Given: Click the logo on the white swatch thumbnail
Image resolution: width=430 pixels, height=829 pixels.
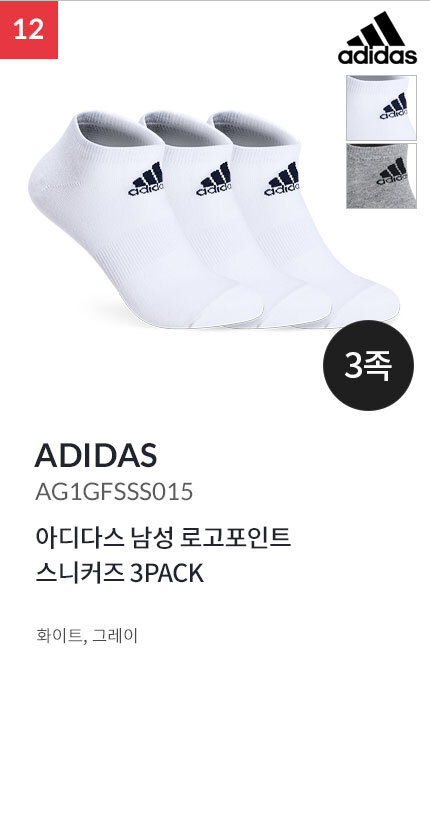Looking at the screenshot, I should click(x=393, y=106).
